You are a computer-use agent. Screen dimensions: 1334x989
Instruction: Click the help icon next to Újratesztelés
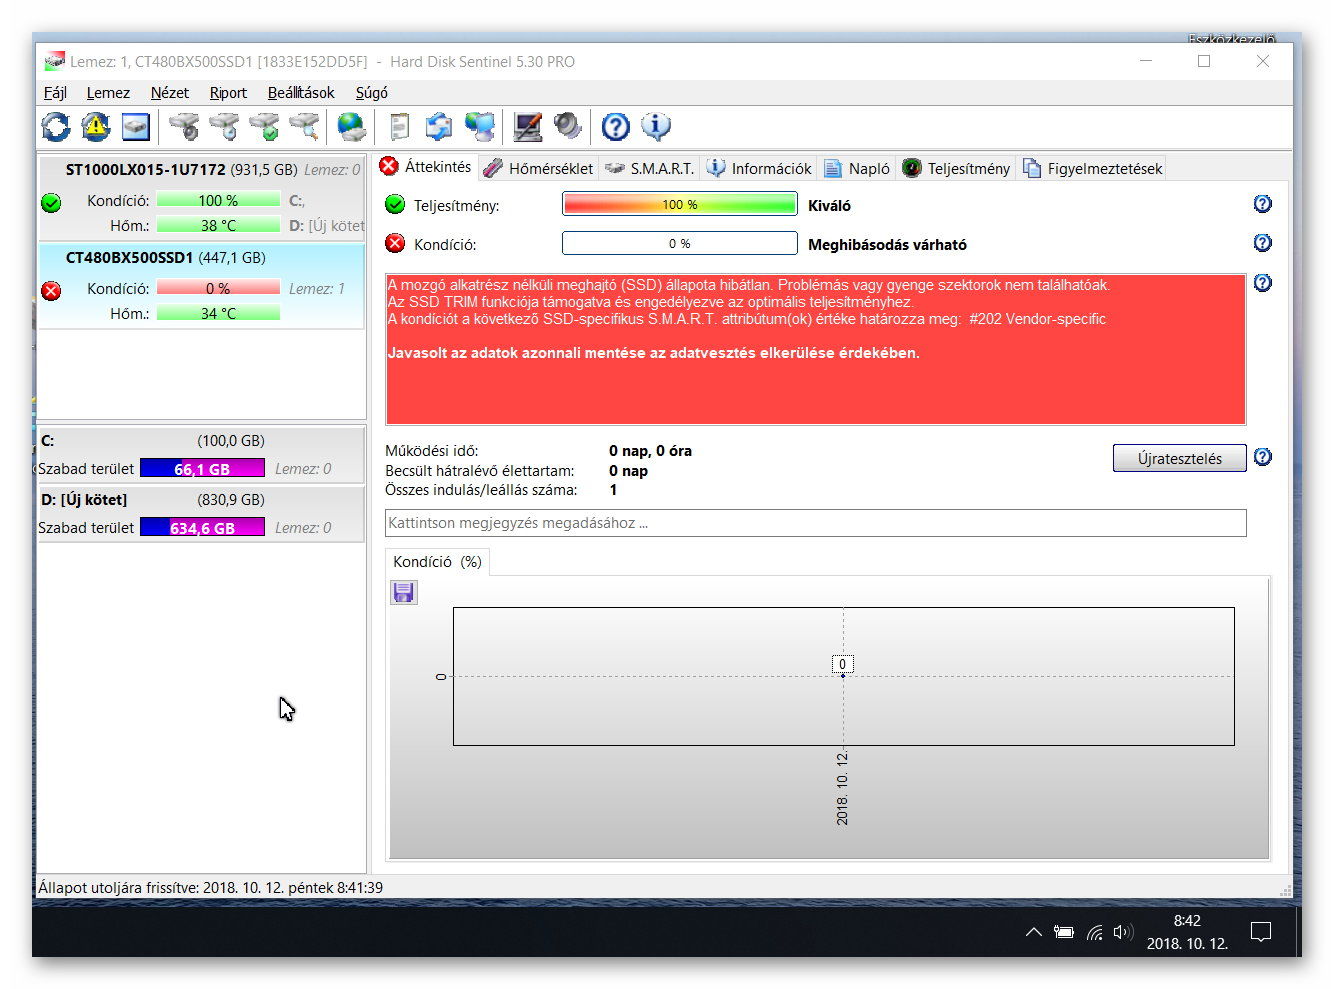pos(1262,457)
